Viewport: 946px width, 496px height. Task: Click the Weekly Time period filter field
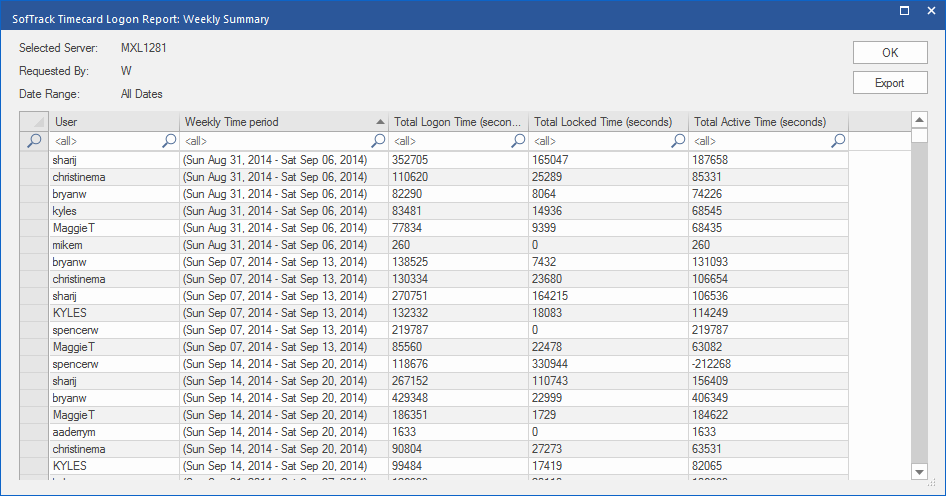point(275,141)
